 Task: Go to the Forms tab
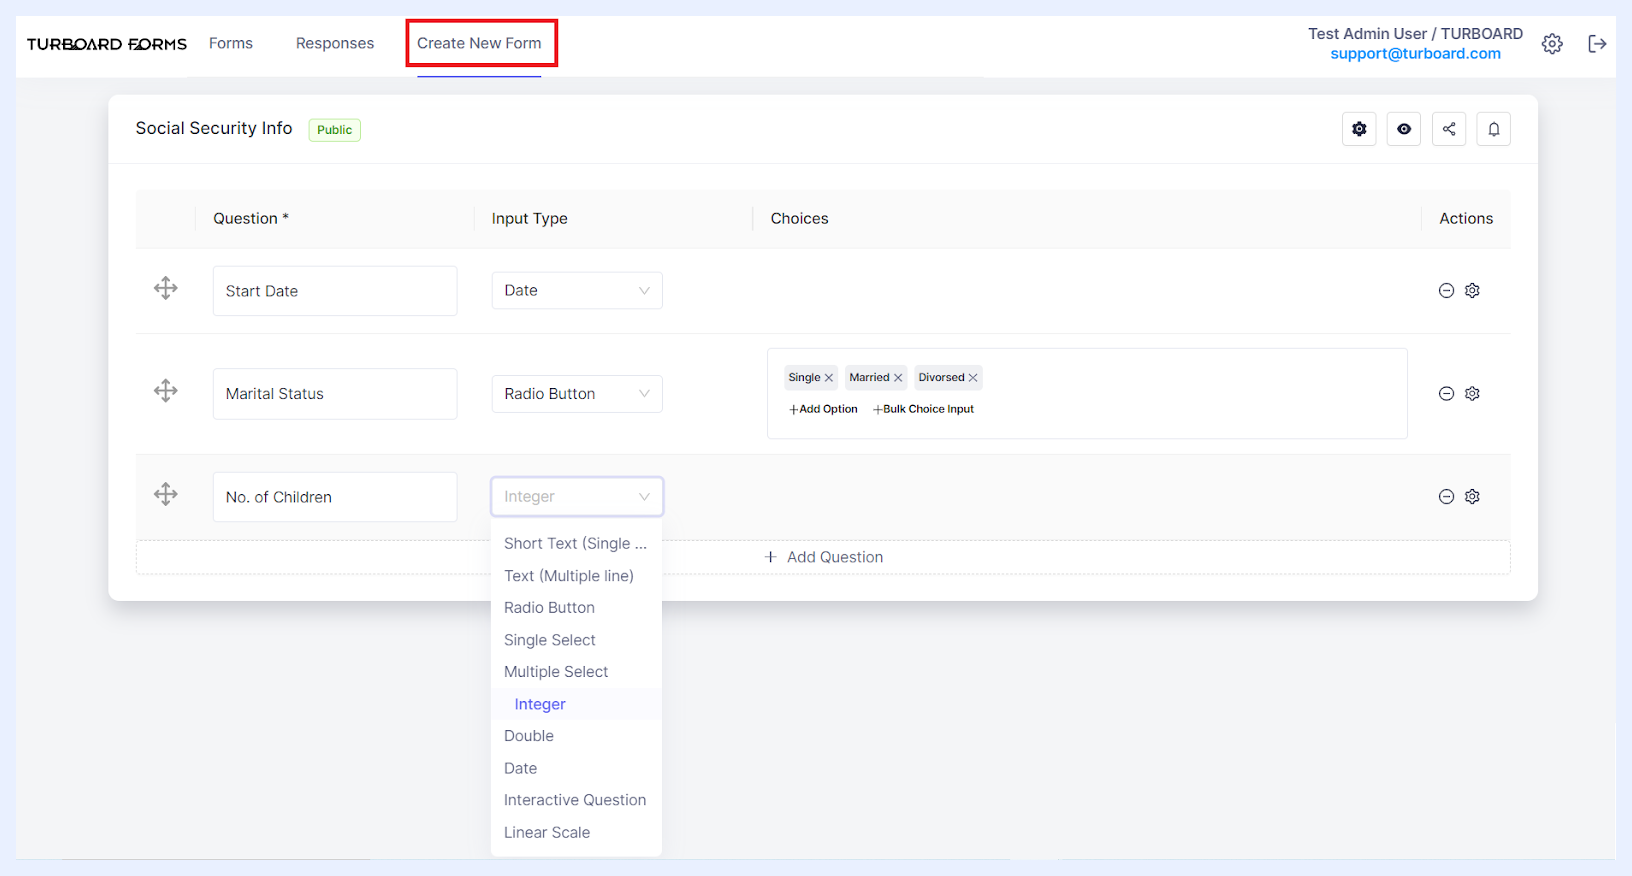[x=231, y=43]
